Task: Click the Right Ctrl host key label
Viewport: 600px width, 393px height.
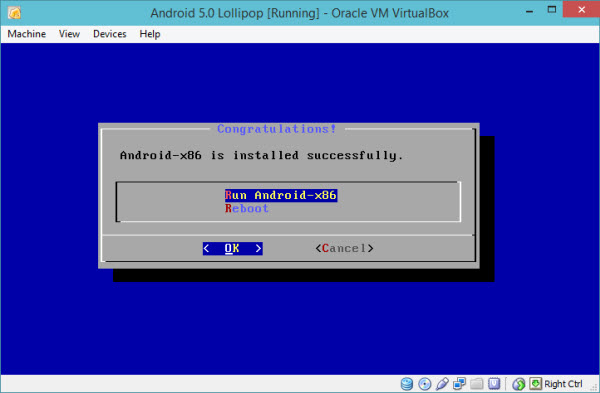Action: [x=563, y=384]
